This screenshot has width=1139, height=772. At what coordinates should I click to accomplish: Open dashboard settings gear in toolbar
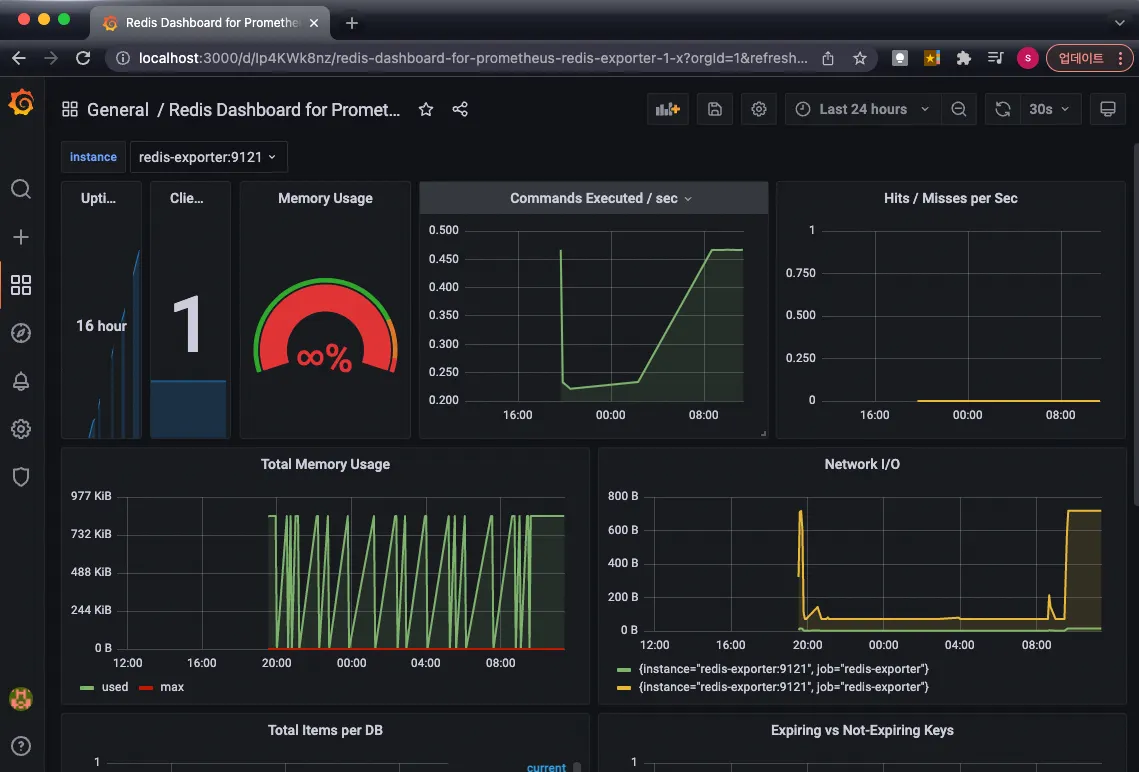759,109
